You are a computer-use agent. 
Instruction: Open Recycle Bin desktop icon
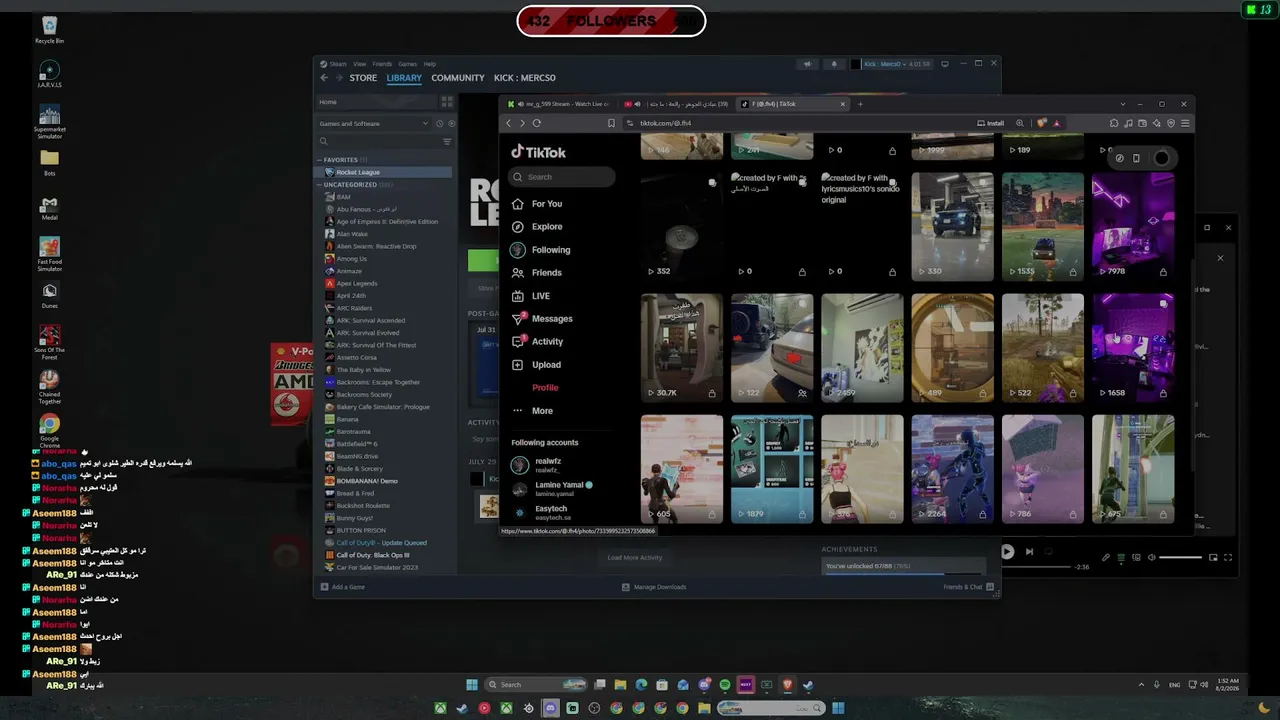49,30
